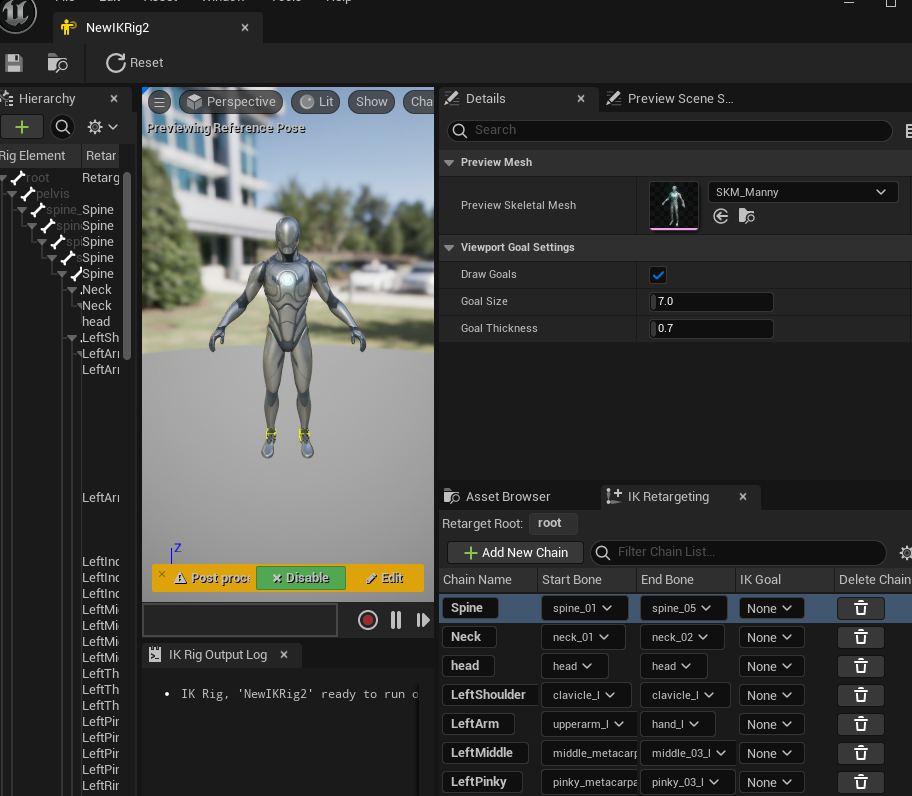912x796 pixels.
Task: Collapse the Preview Mesh section
Action: [449, 163]
